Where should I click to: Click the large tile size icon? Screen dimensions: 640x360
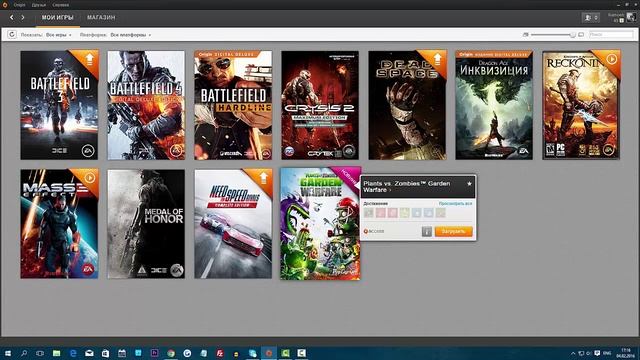tap(581, 35)
